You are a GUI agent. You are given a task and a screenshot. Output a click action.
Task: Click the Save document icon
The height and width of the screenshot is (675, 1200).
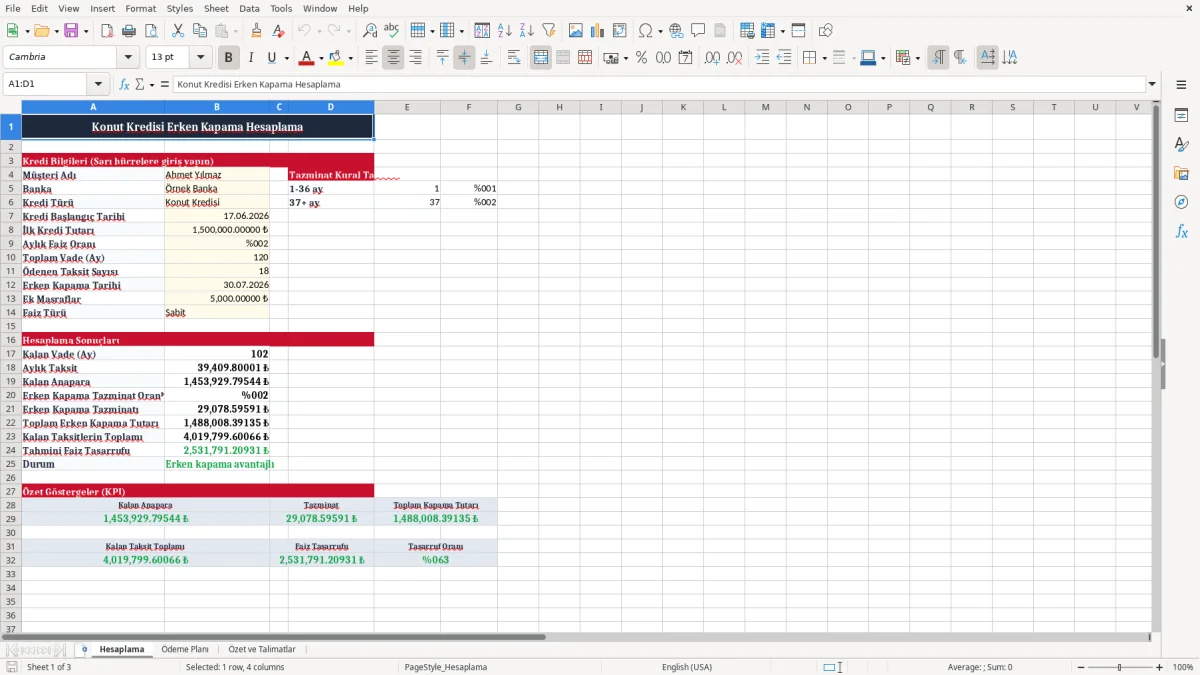(x=71, y=31)
